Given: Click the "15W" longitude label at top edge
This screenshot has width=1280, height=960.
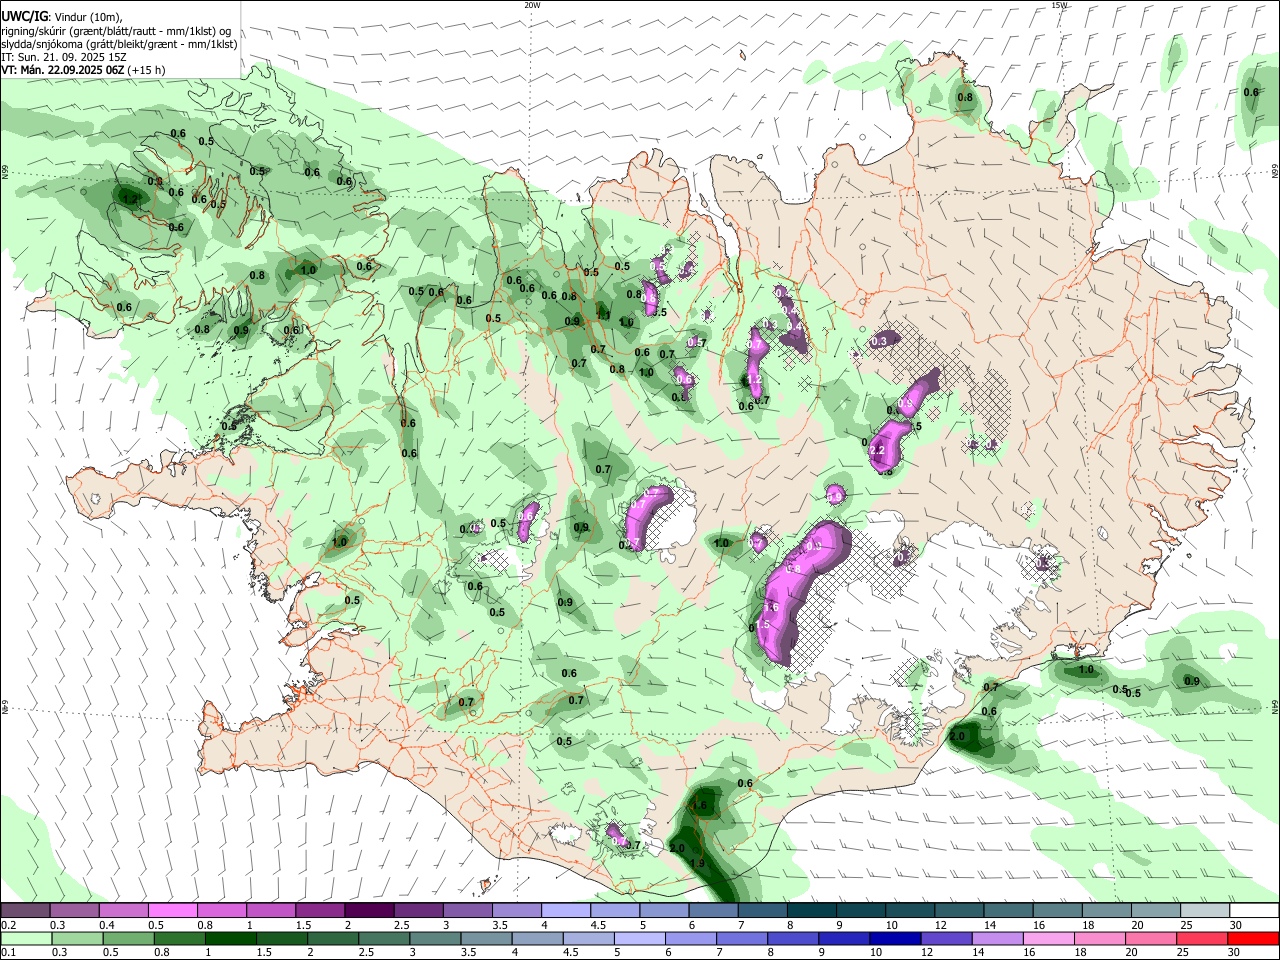Looking at the screenshot, I should pos(1059,5).
